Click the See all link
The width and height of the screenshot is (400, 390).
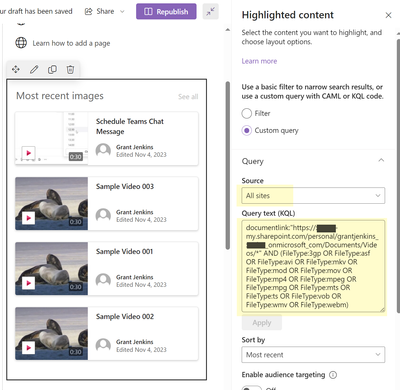188,97
